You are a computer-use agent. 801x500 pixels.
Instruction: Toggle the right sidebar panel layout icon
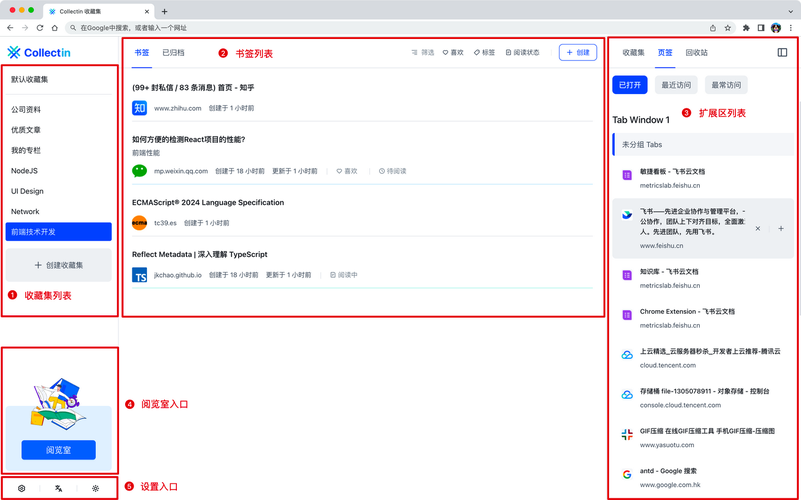click(x=782, y=53)
